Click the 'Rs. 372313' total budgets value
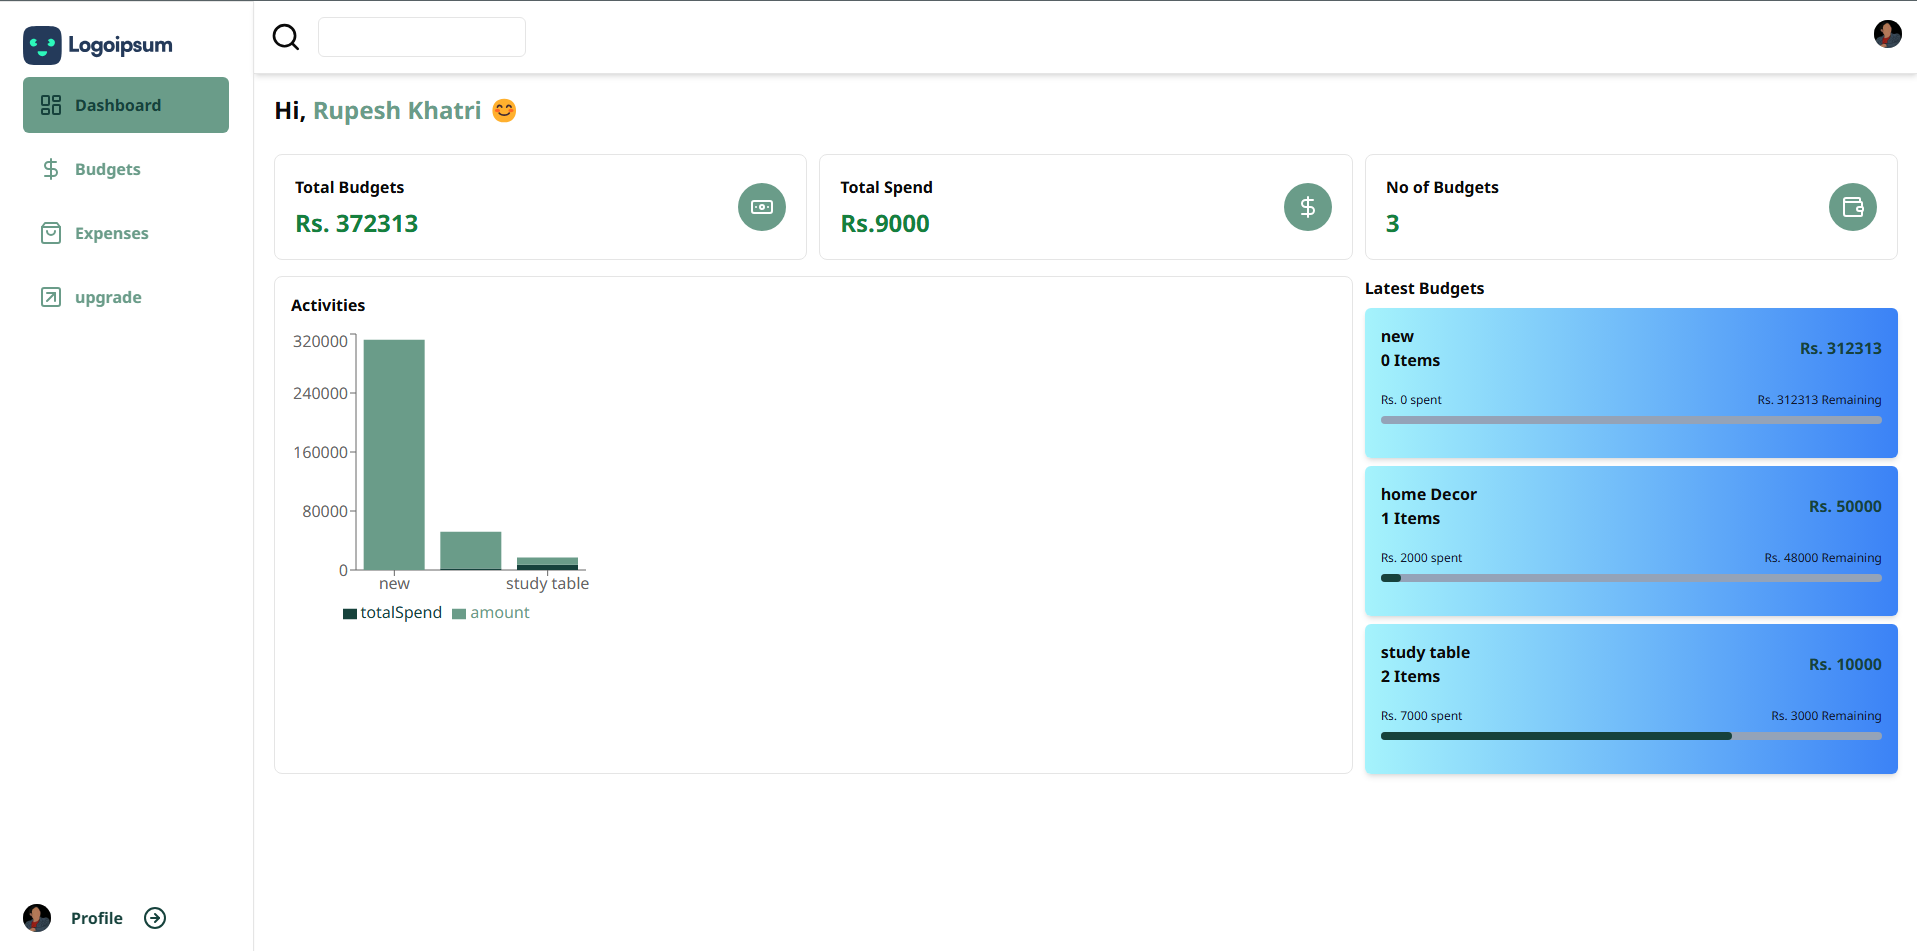Viewport: 1917px width, 951px height. click(357, 224)
